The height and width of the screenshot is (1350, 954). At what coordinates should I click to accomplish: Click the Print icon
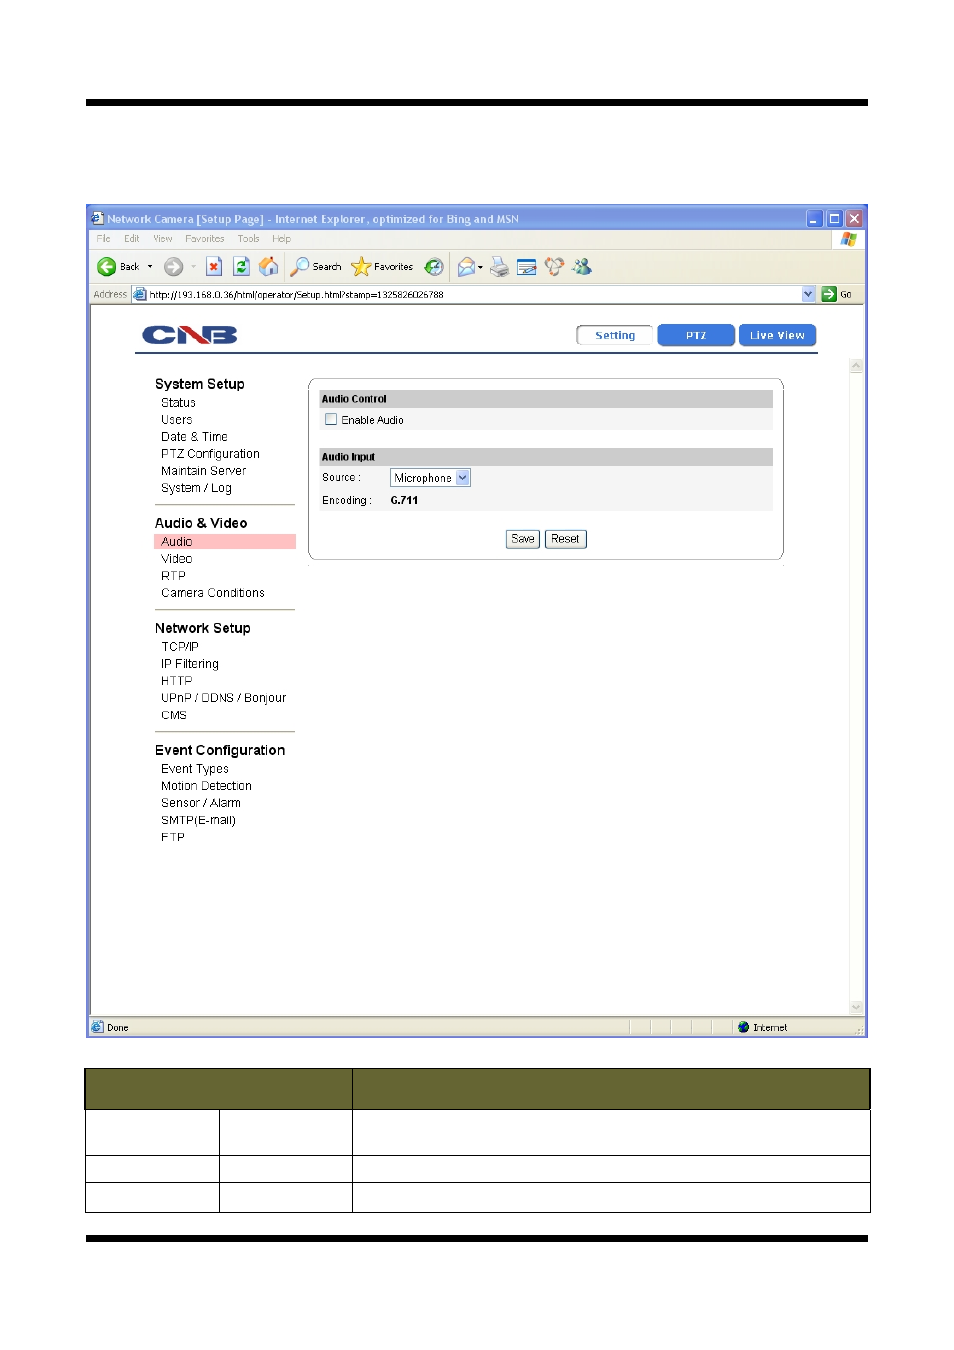coord(499,267)
